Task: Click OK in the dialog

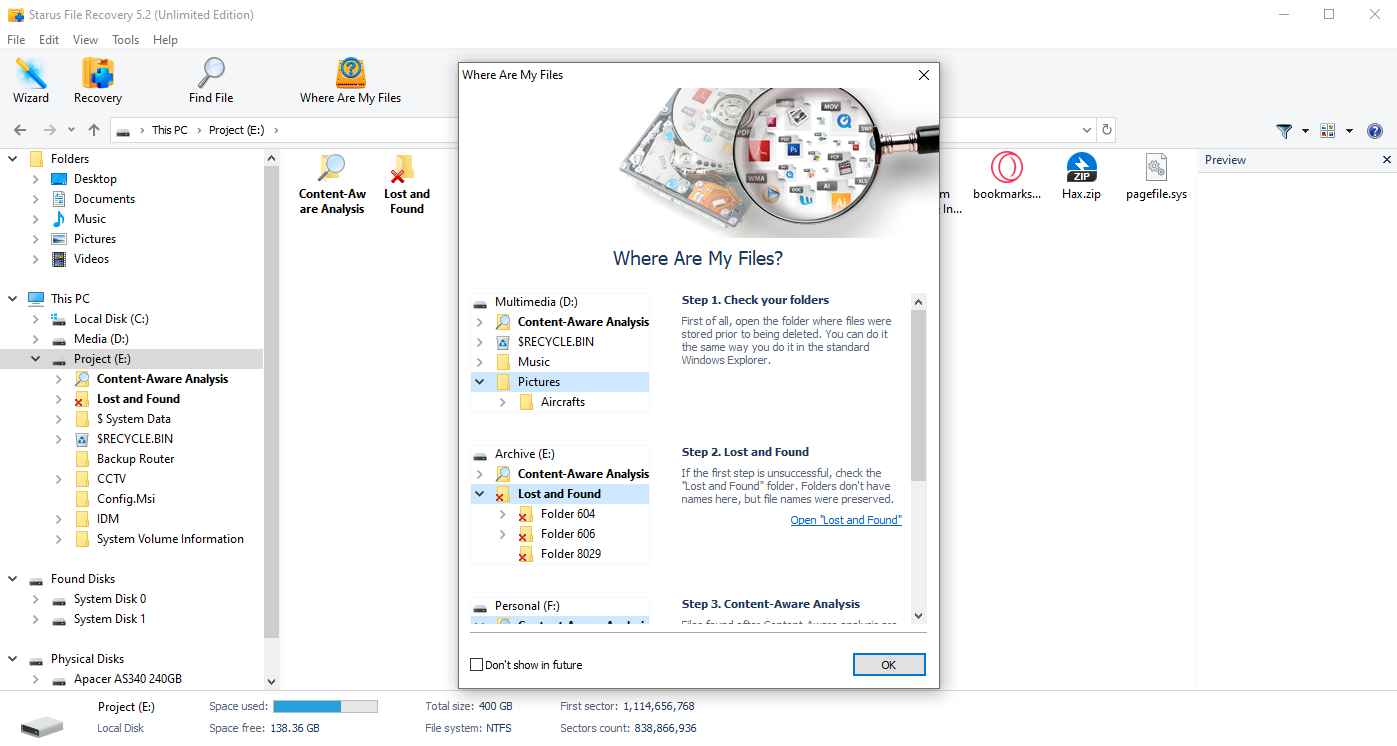Action: 889,665
